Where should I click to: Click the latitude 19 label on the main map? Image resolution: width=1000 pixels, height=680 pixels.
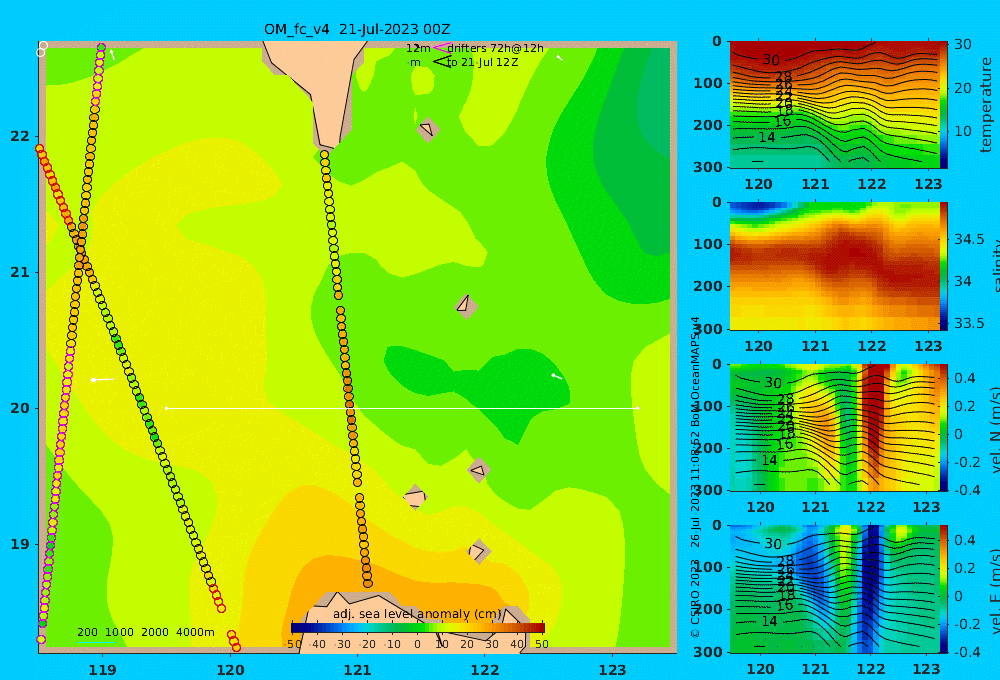pyautogui.click(x=20, y=544)
